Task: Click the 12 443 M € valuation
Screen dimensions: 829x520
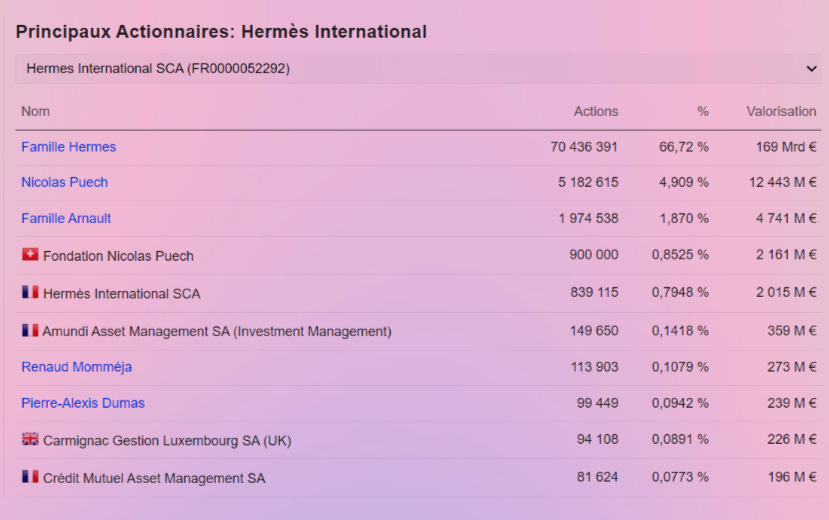Action: coord(782,182)
